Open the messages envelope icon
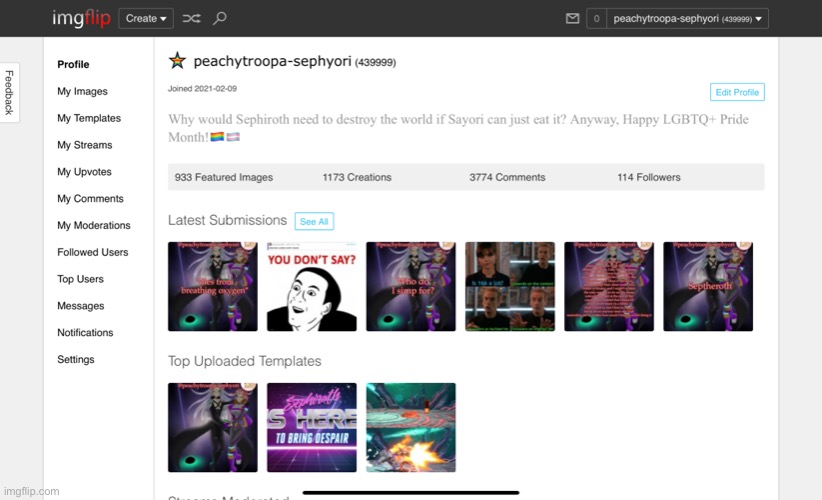This screenshot has width=822, height=500. click(x=572, y=19)
